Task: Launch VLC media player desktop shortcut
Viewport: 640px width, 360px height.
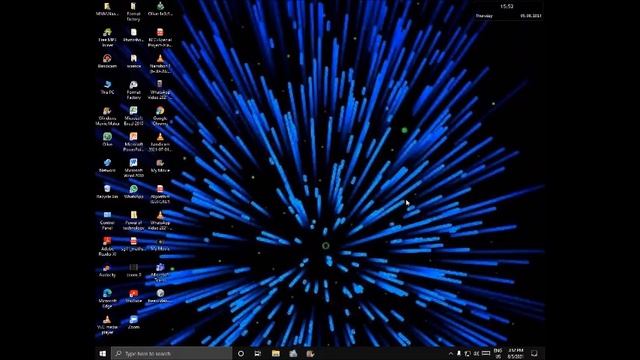Action: pyautogui.click(x=107, y=325)
